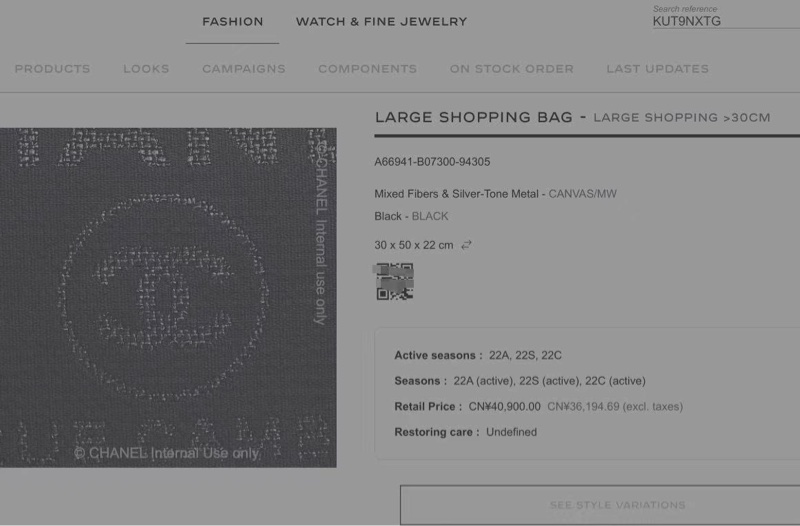800x526 pixels.
Task: Click the Active seasons value 22A, 22S, 22C
Action: 525,356
